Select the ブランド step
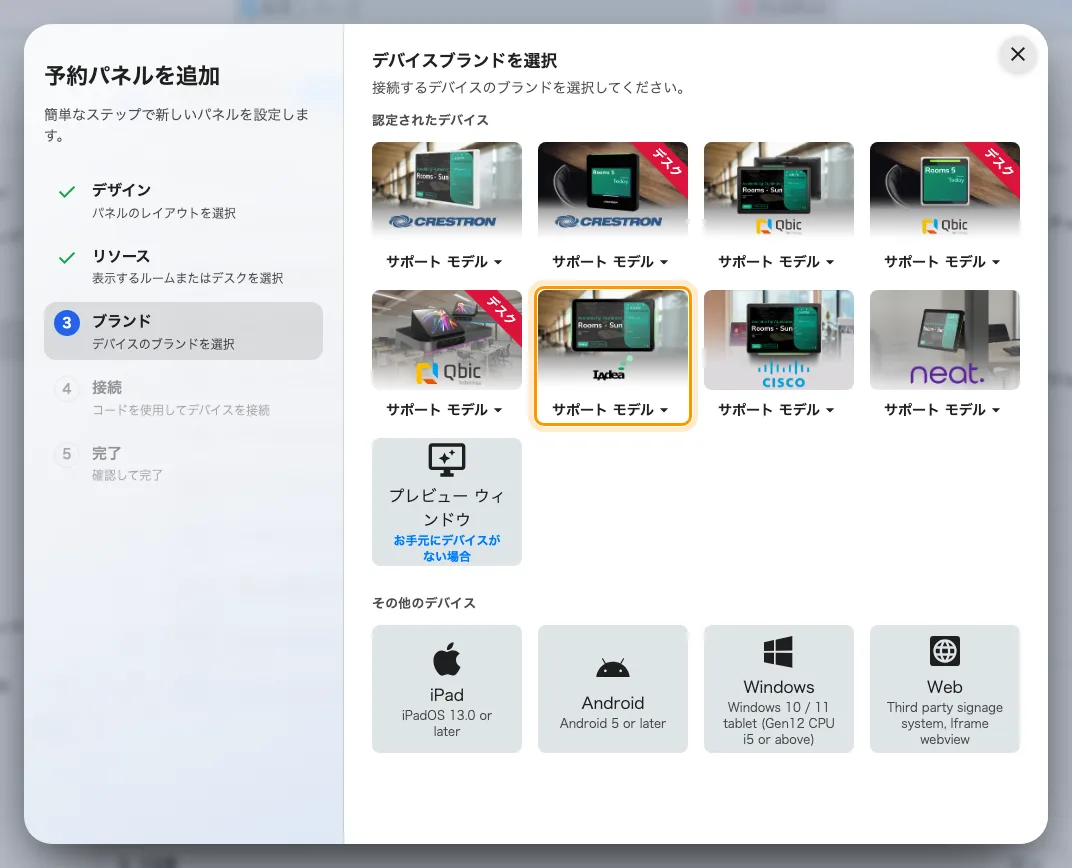The image size is (1072, 868). (x=183, y=331)
